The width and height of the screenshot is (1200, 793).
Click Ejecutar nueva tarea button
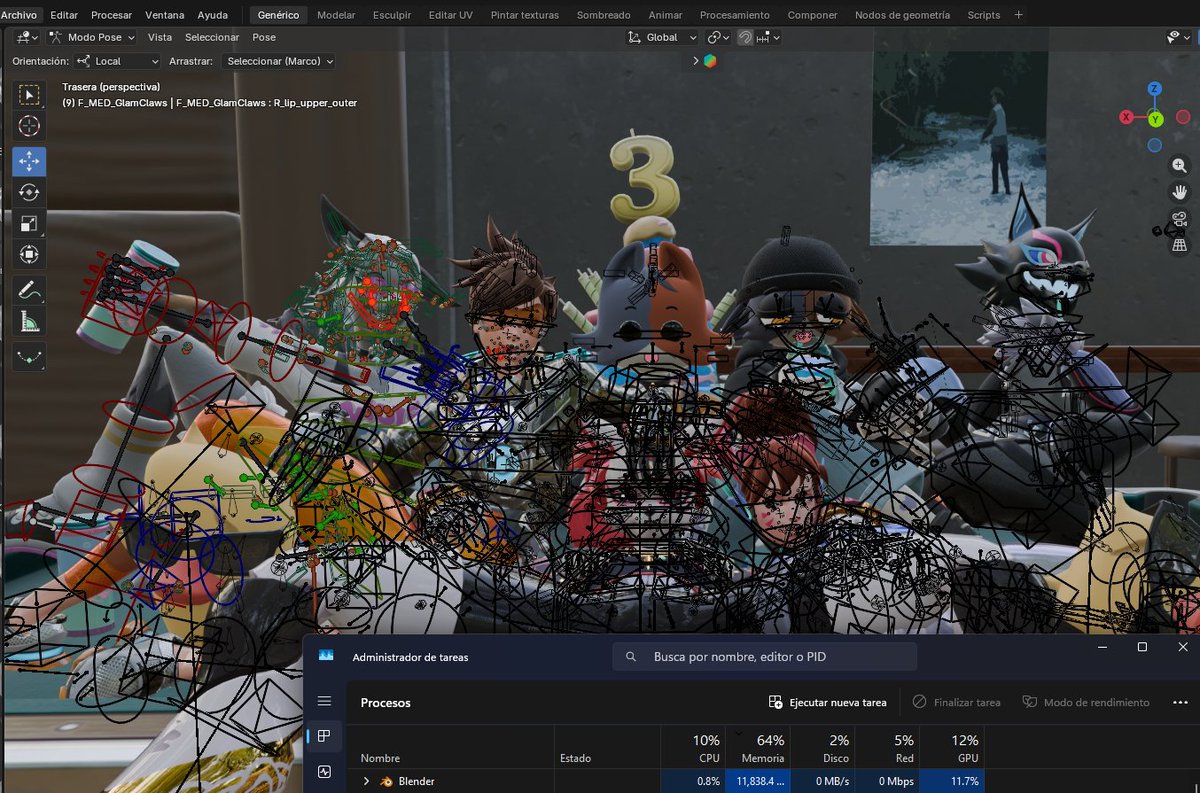(827, 702)
